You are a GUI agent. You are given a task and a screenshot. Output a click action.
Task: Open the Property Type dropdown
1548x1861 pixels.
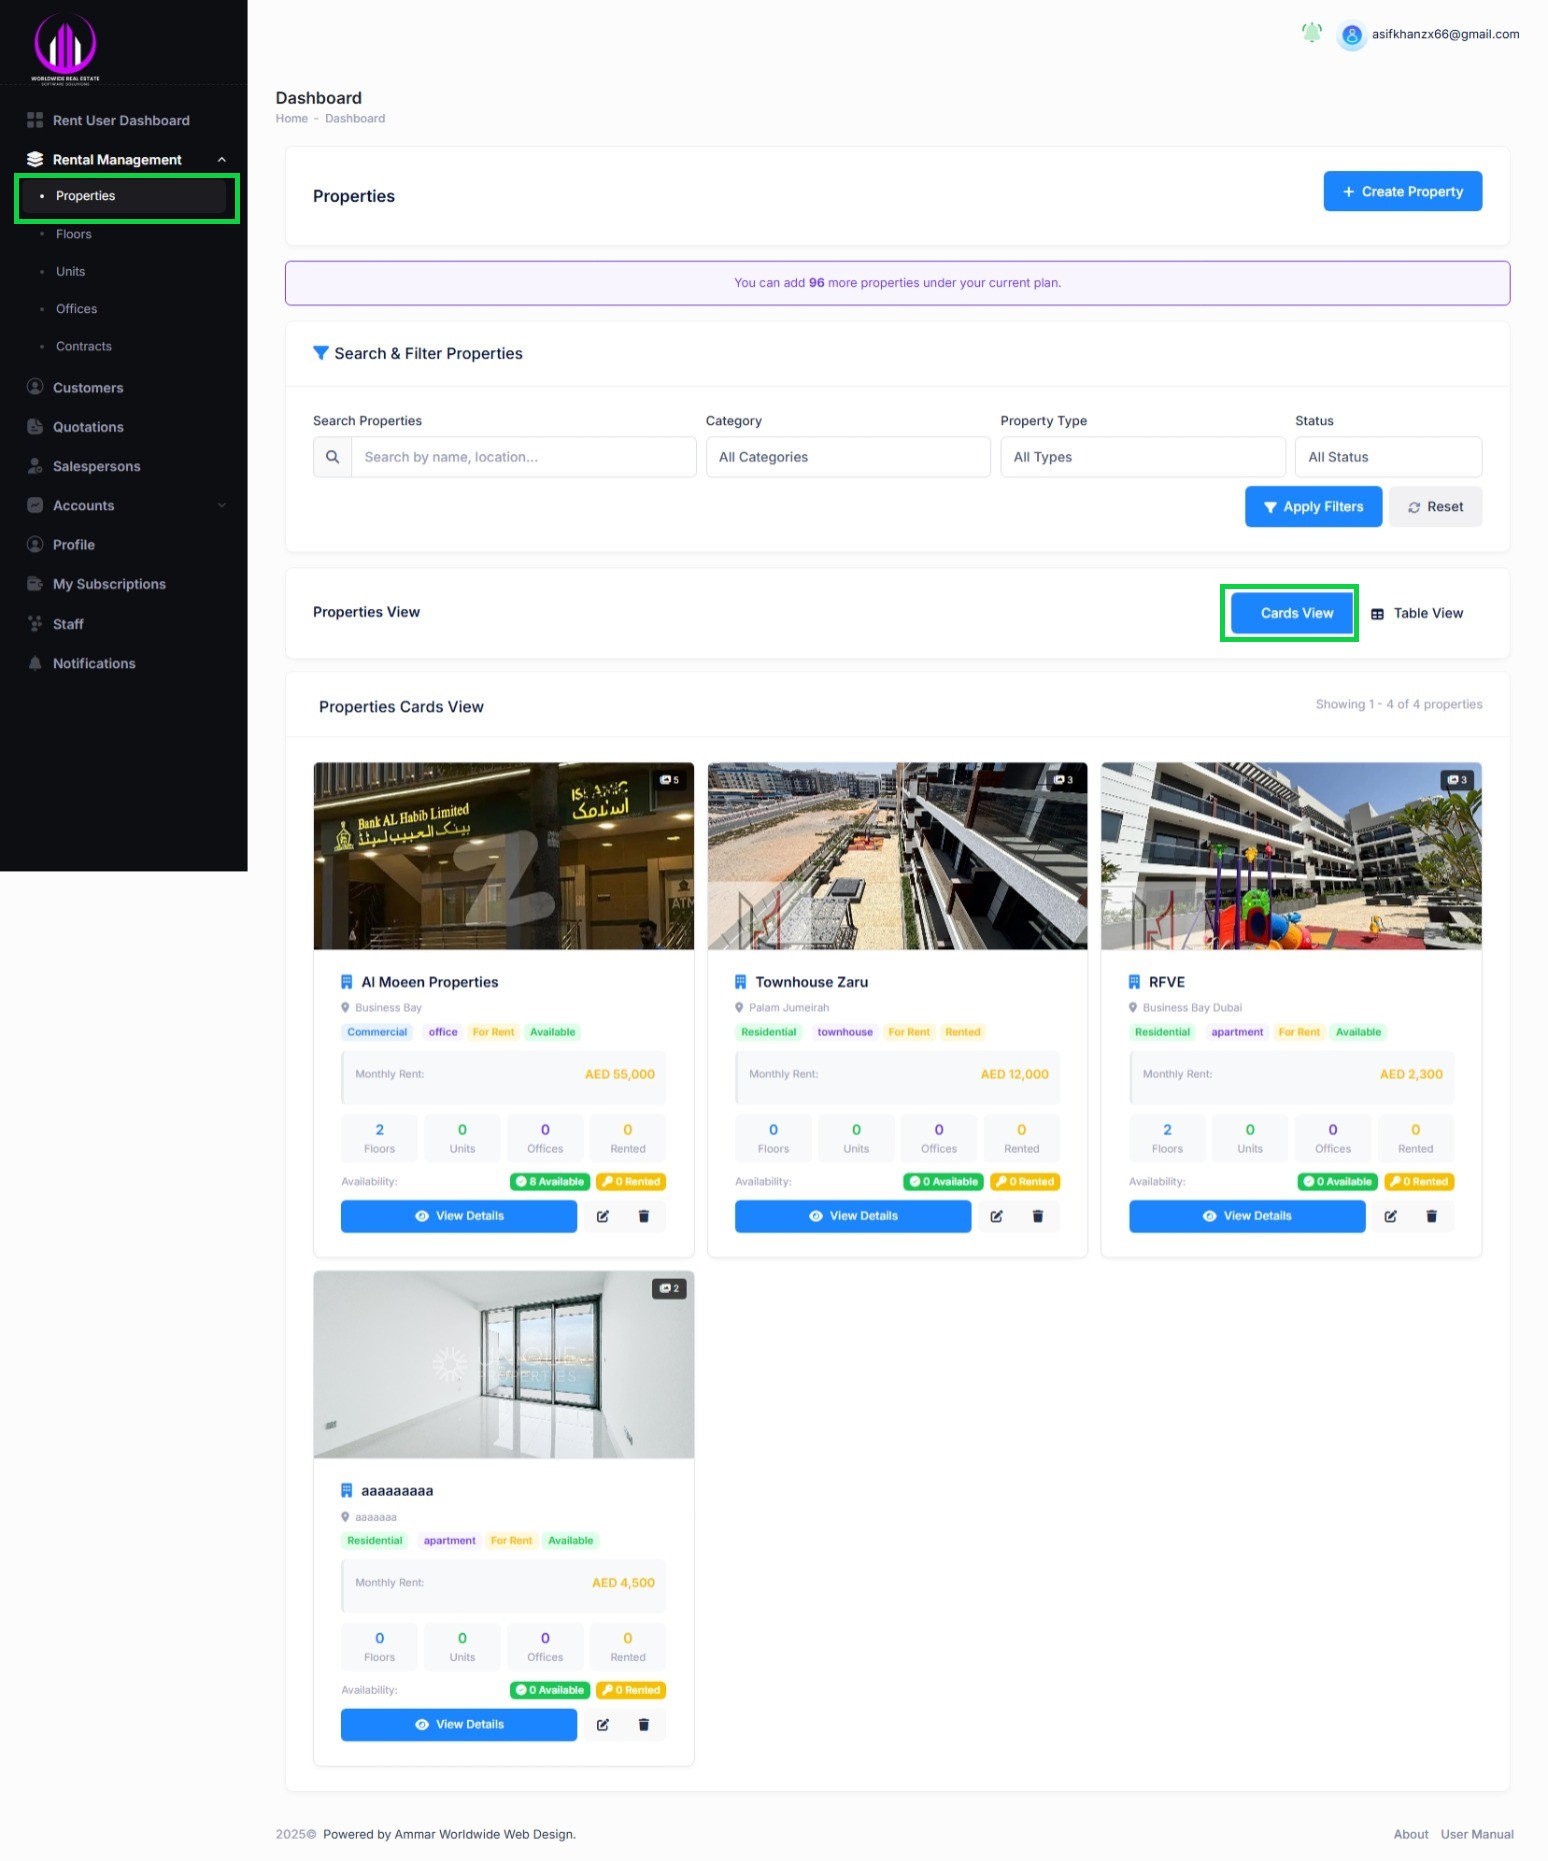[1142, 457]
